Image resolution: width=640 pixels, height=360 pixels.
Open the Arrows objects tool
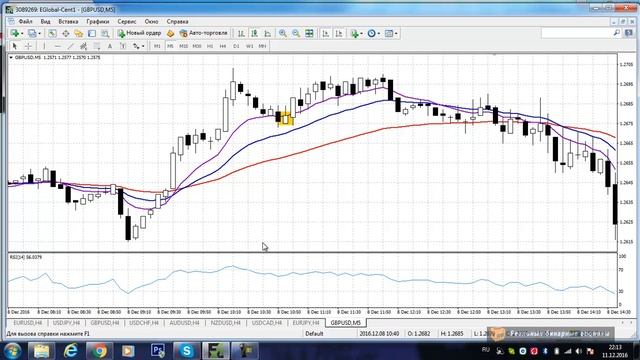tap(136, 46)
